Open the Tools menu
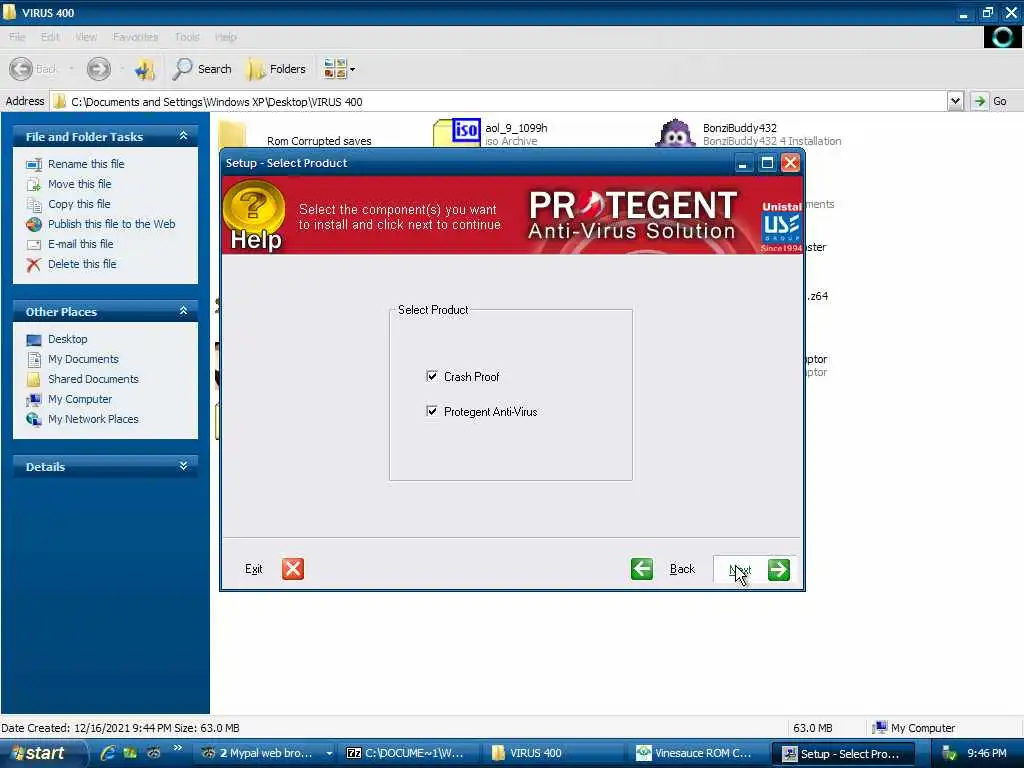 187,37
